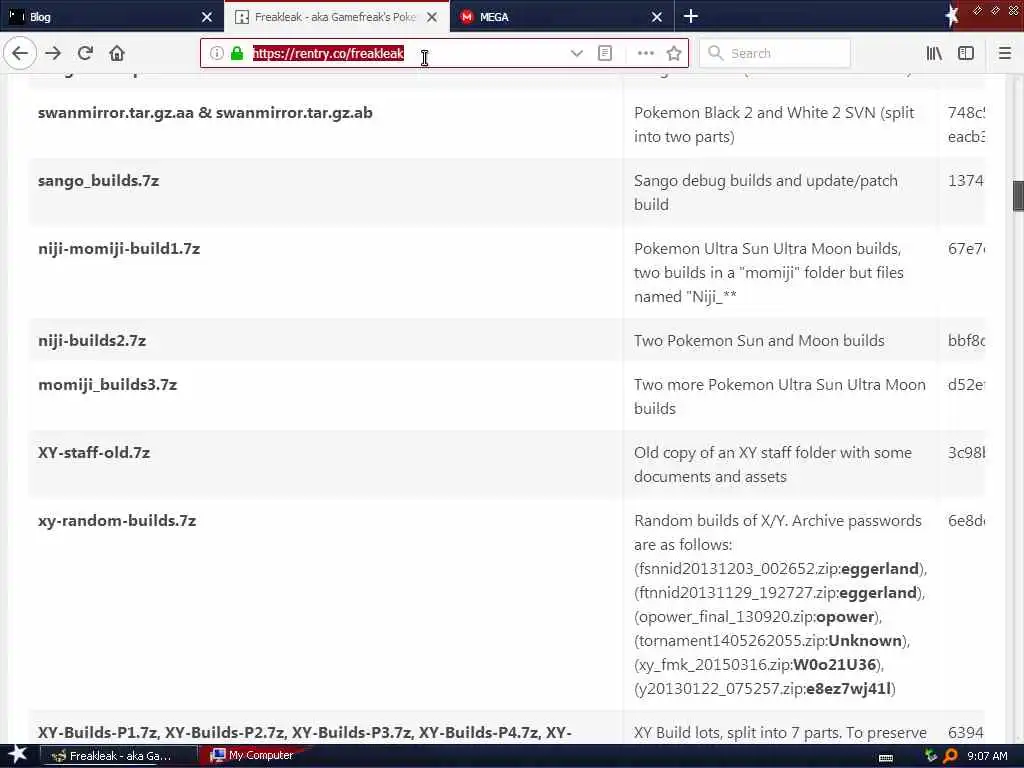Screen dimensions: 1024x768
Task: Click niji-builds2.7z entry
Action: (x=92, y=341)
